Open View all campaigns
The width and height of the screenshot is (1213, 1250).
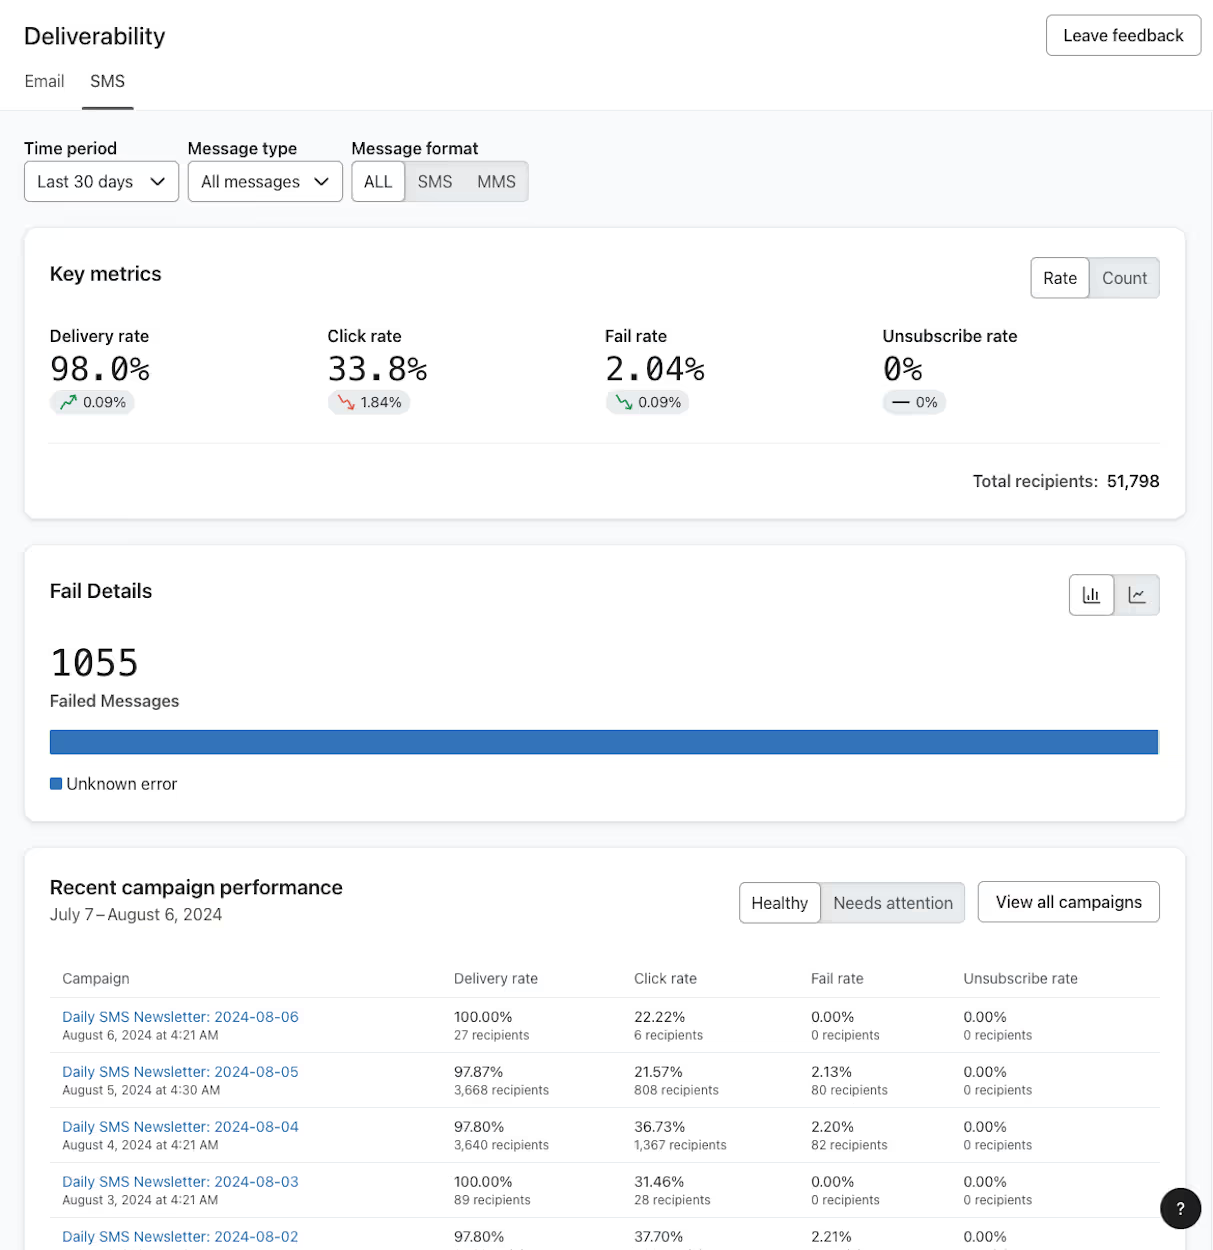click(1068, 901)
